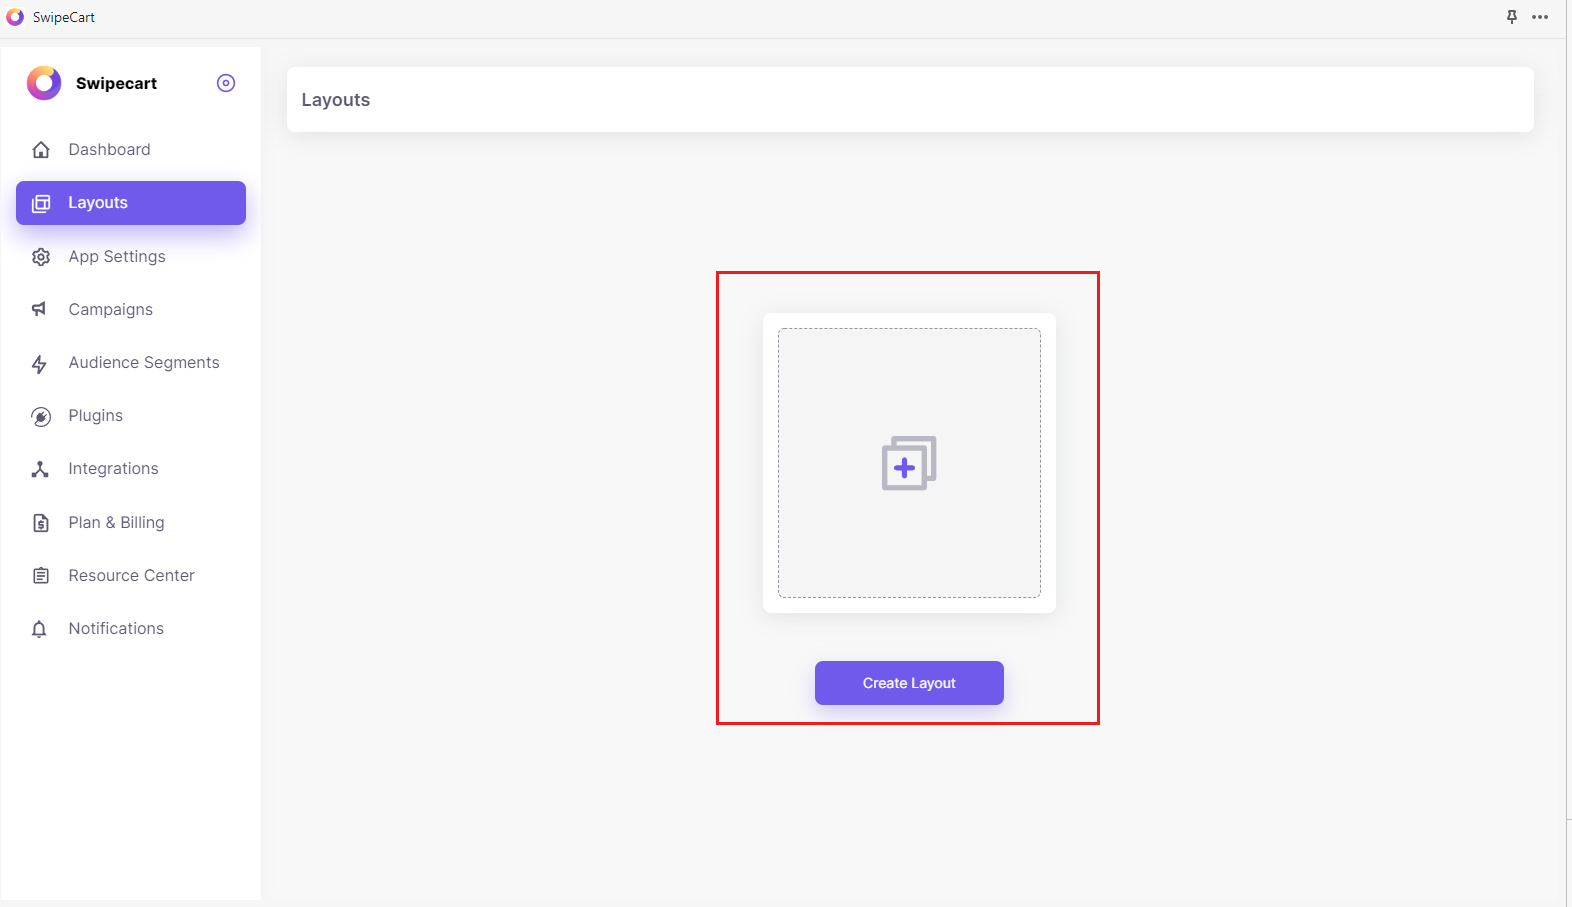Click the add layout plus icon
Image resolution: width=1572 pixels, height=907 pixels.
pos(908,464)
